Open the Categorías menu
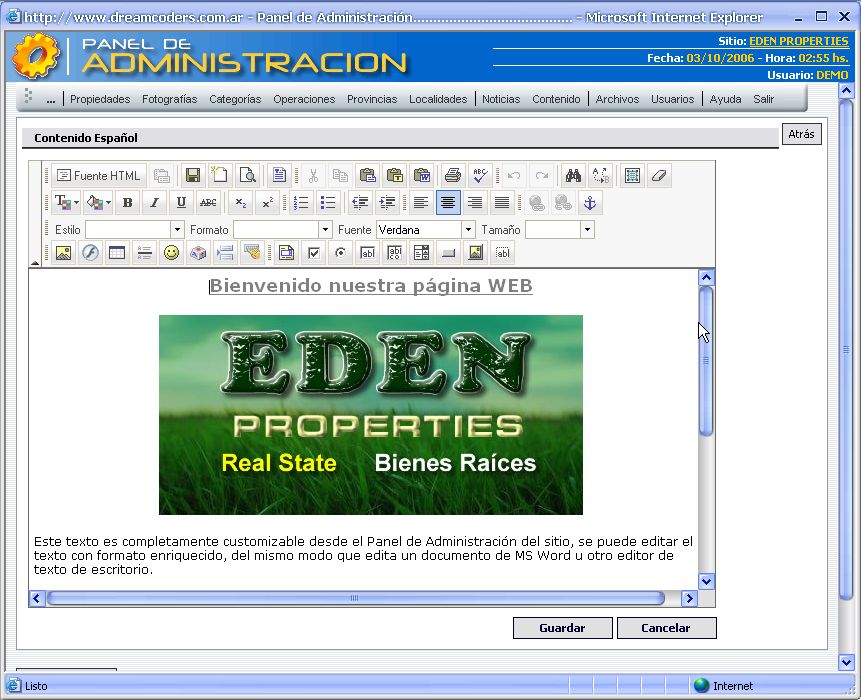 [235, 99]
